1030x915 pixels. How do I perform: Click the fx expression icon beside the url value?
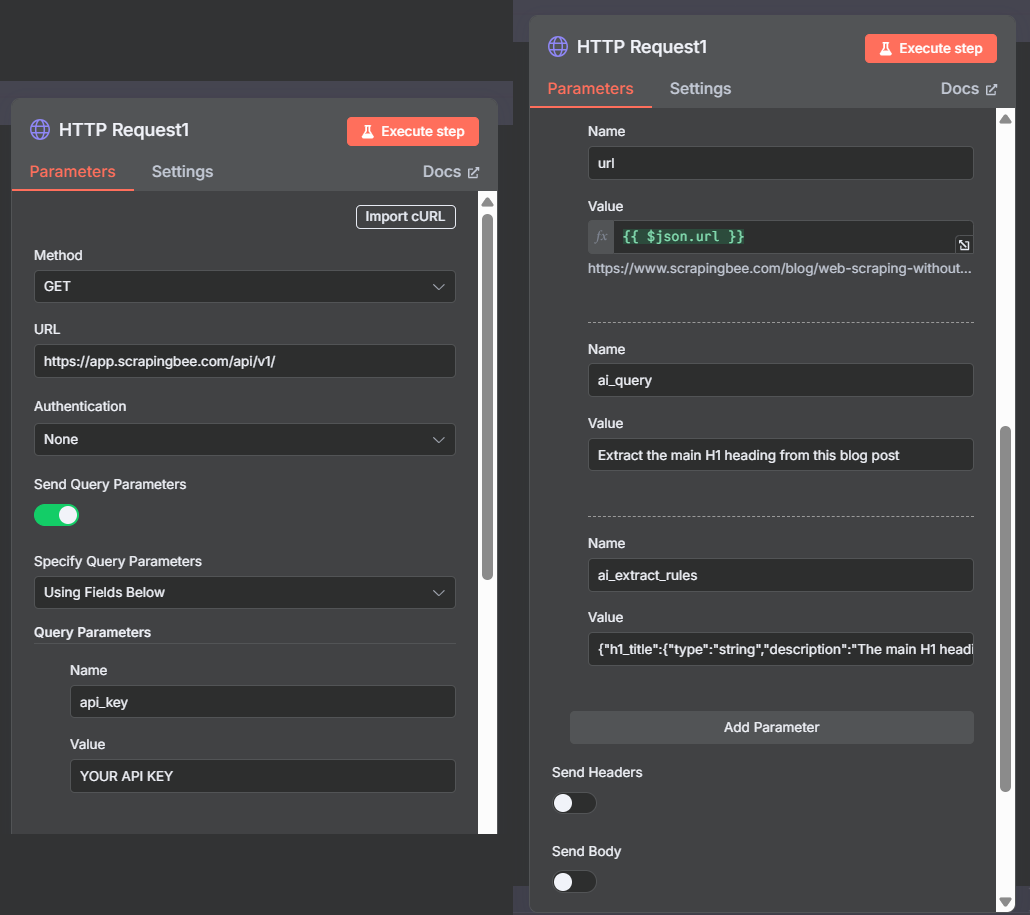coord(601,237)
